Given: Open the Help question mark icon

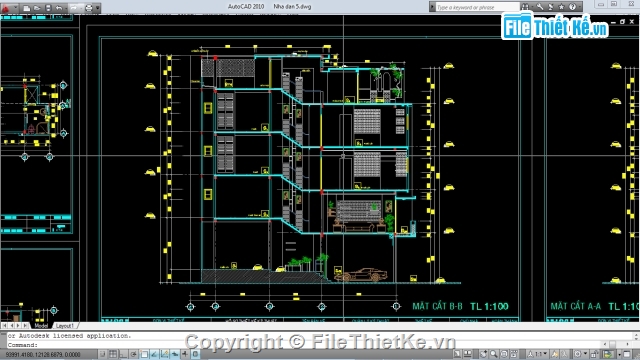Looking at the screenshot, I should pyautogui.click(x=572, y=7).
